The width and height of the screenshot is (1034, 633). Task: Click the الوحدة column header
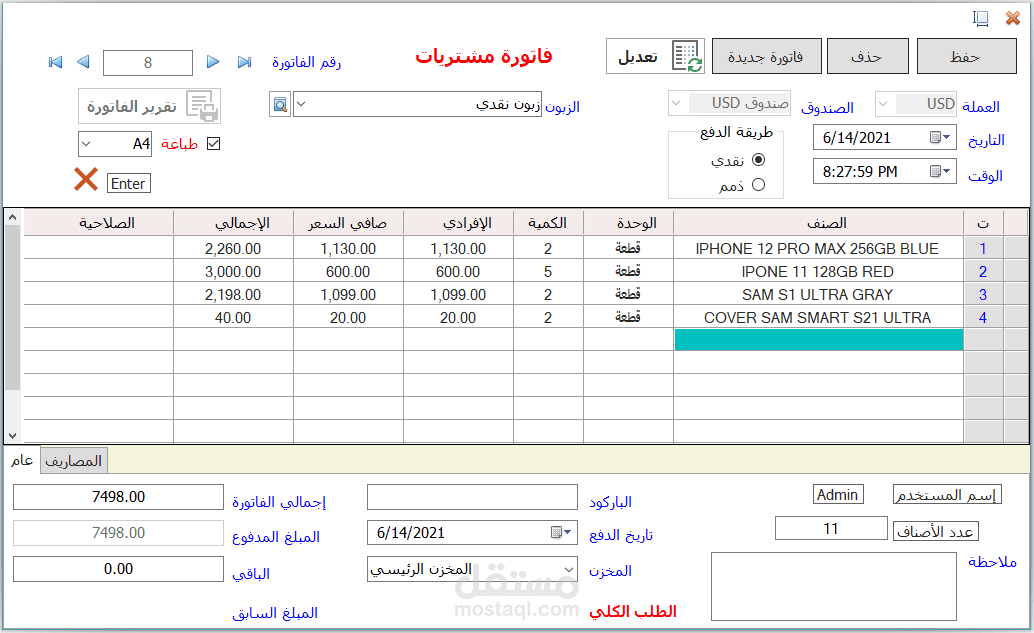pyautogui.click(x=628, y=223)
